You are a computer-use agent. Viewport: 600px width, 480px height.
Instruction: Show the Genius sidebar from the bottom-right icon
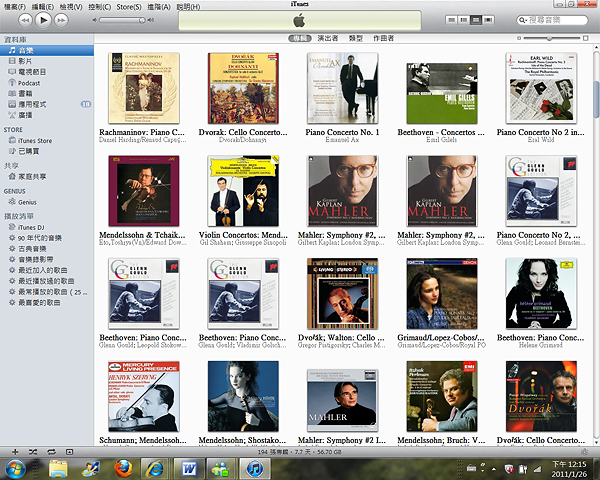(x=584, y=452)
